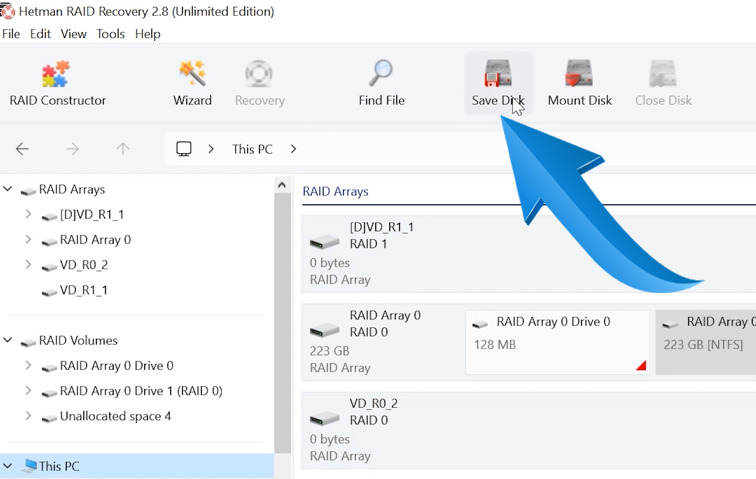This screenshot has height=479, width=756.
Task: Expand chevron after computer icon in path
Action: (x=211, y=149)
